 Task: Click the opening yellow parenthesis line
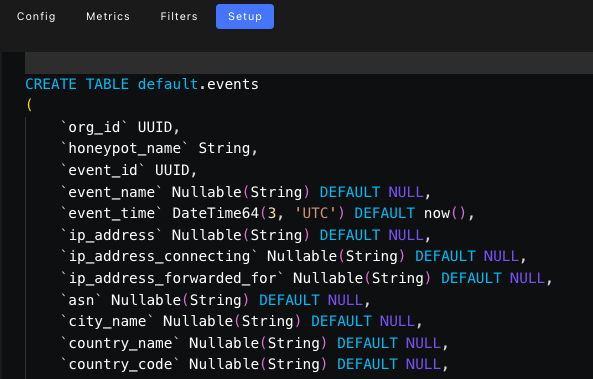pyautogui.click(x=29, y=105)
